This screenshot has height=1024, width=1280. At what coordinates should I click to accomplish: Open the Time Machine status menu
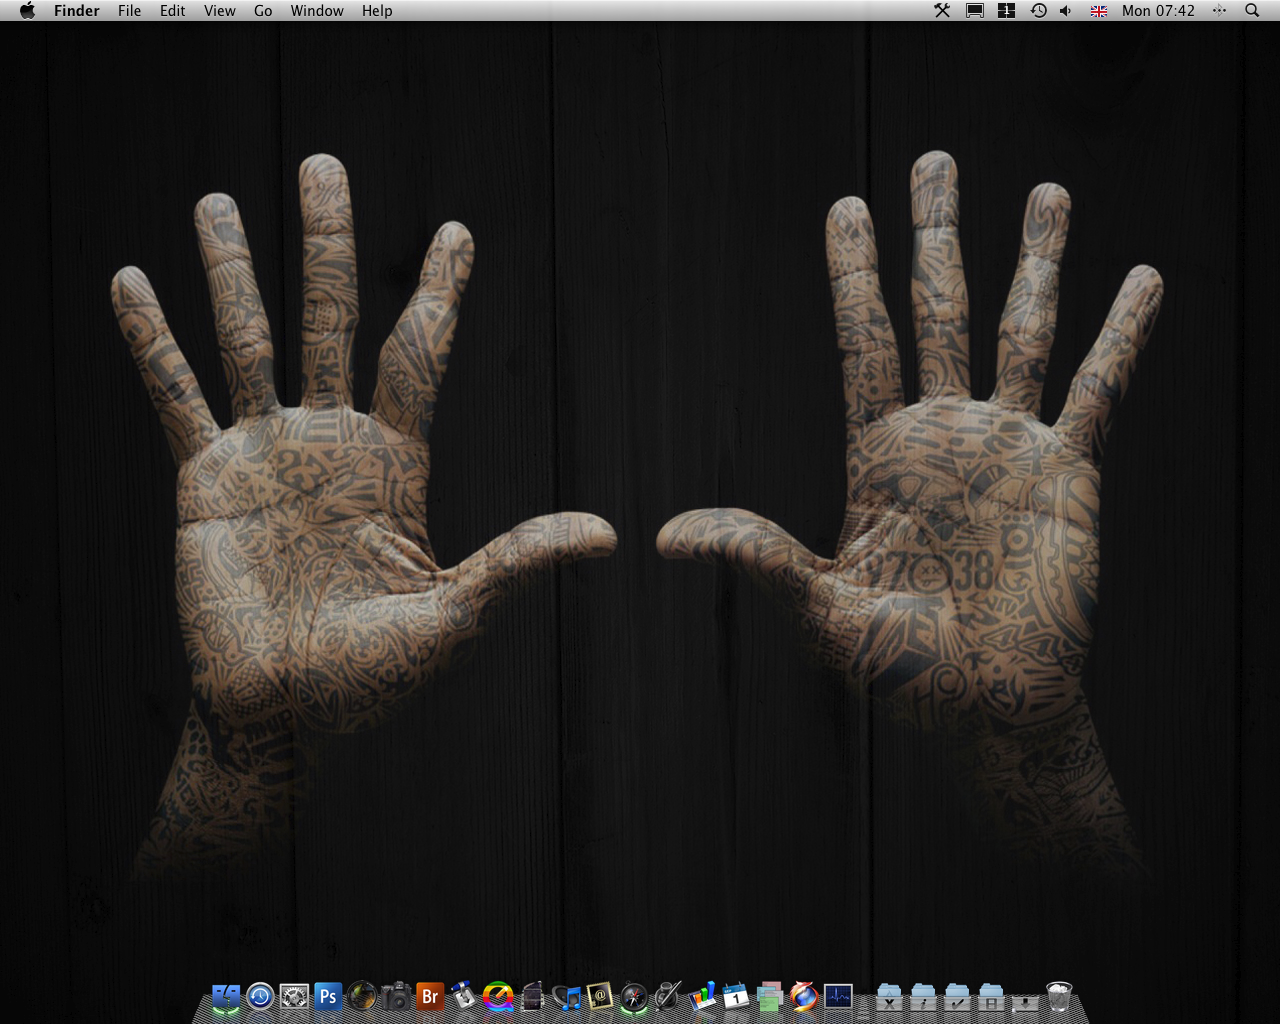[x=1038, y=11]
